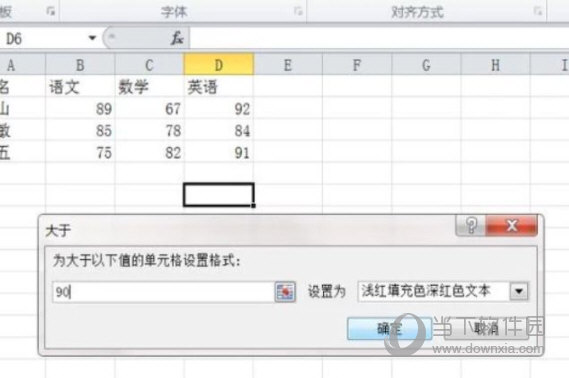Expand the Name Box dropdown arrow

[92, 38]
